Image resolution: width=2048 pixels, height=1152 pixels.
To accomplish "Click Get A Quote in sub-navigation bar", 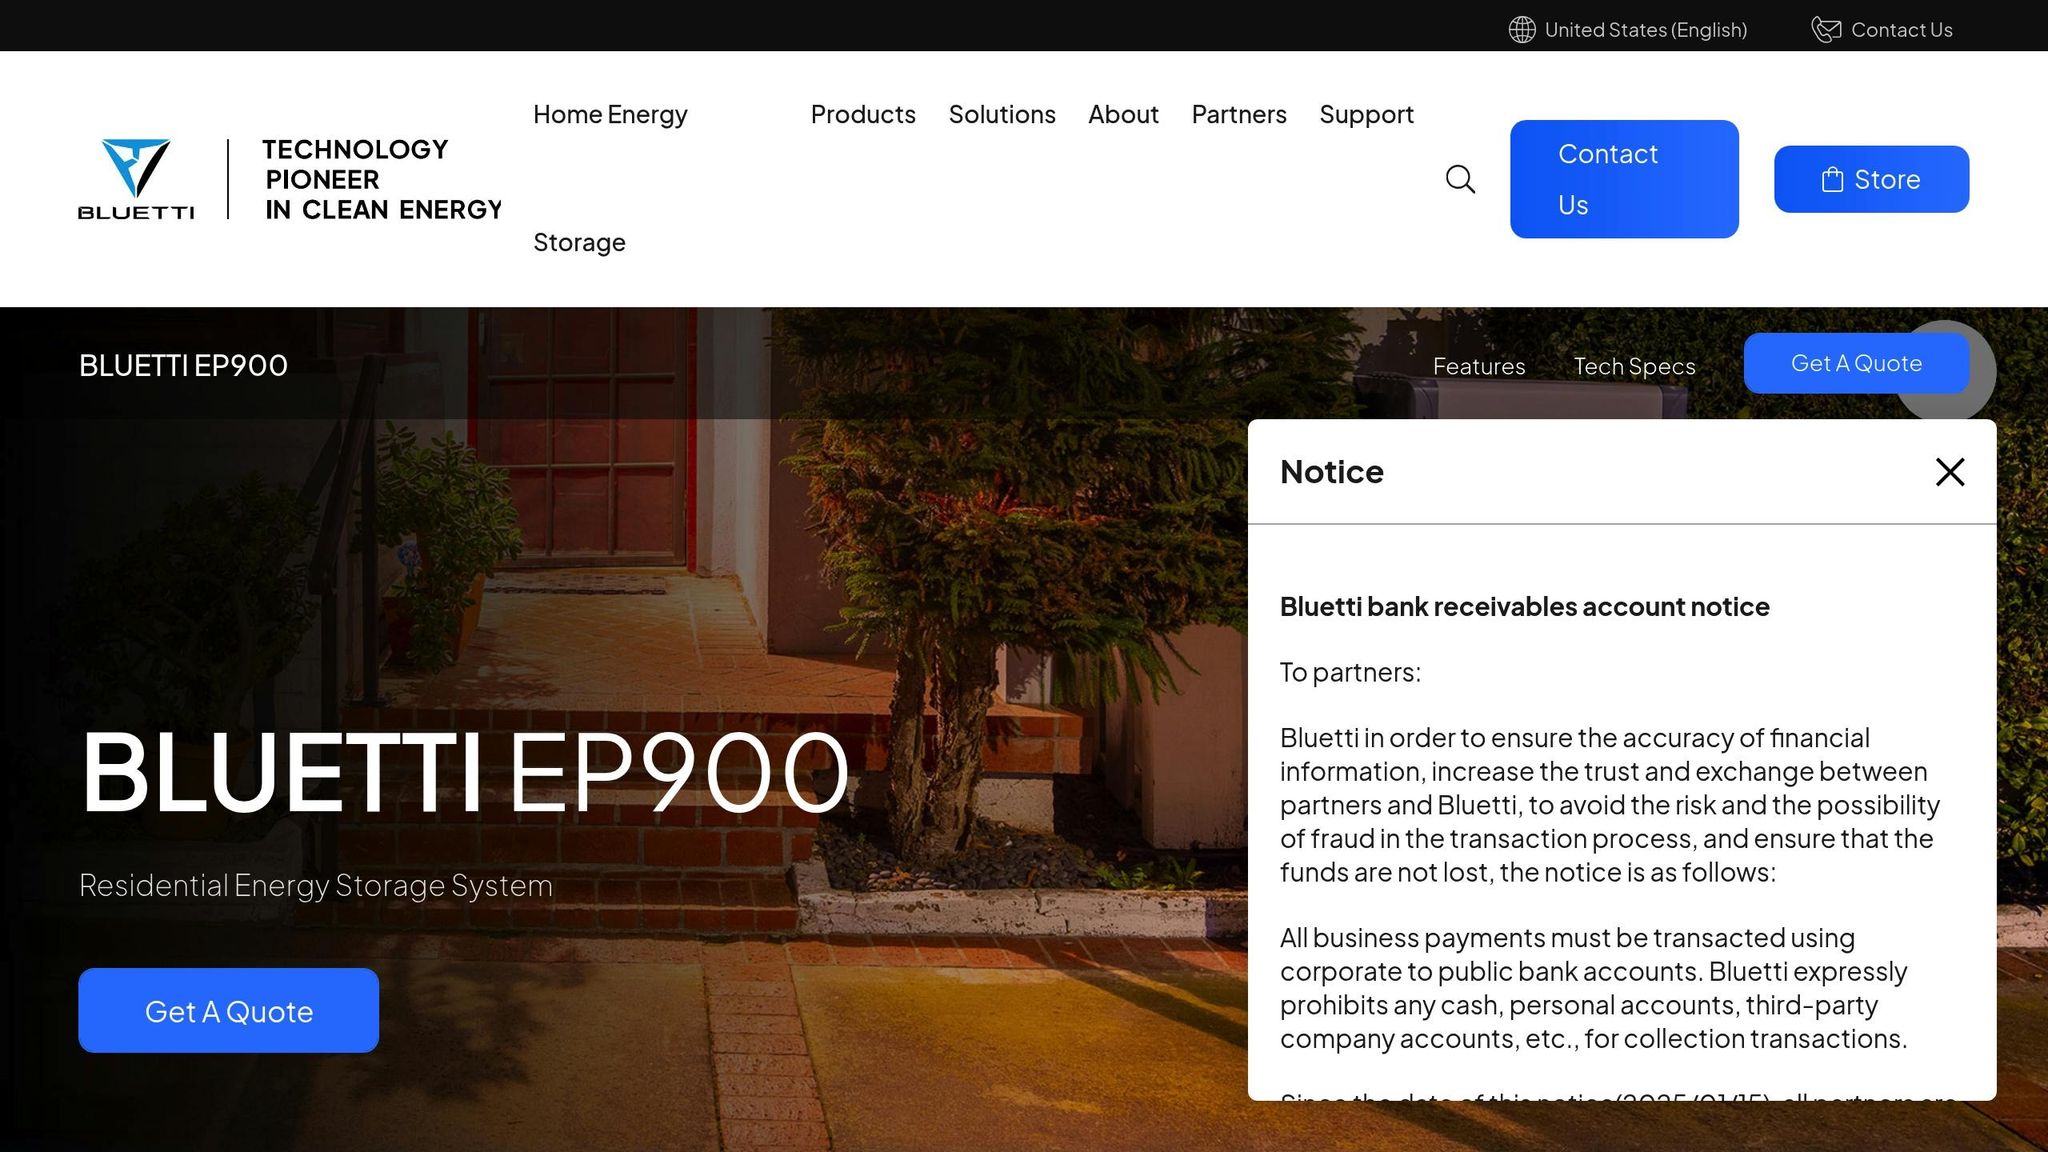I will pos(1856,363).
